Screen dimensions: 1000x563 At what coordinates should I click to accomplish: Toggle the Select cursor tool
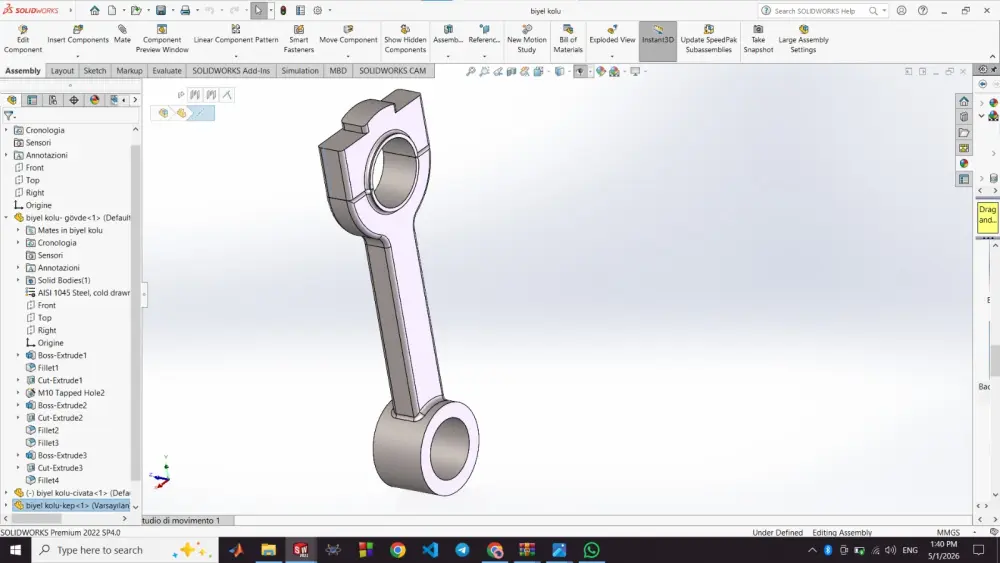coord(258,10)
